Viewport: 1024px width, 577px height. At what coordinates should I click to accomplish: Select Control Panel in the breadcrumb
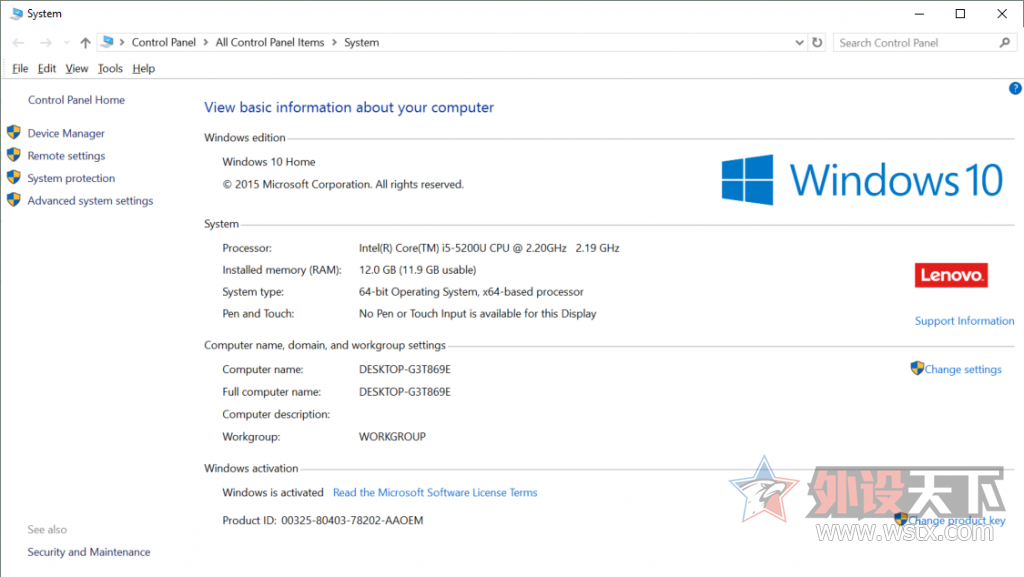pos(164,42)
